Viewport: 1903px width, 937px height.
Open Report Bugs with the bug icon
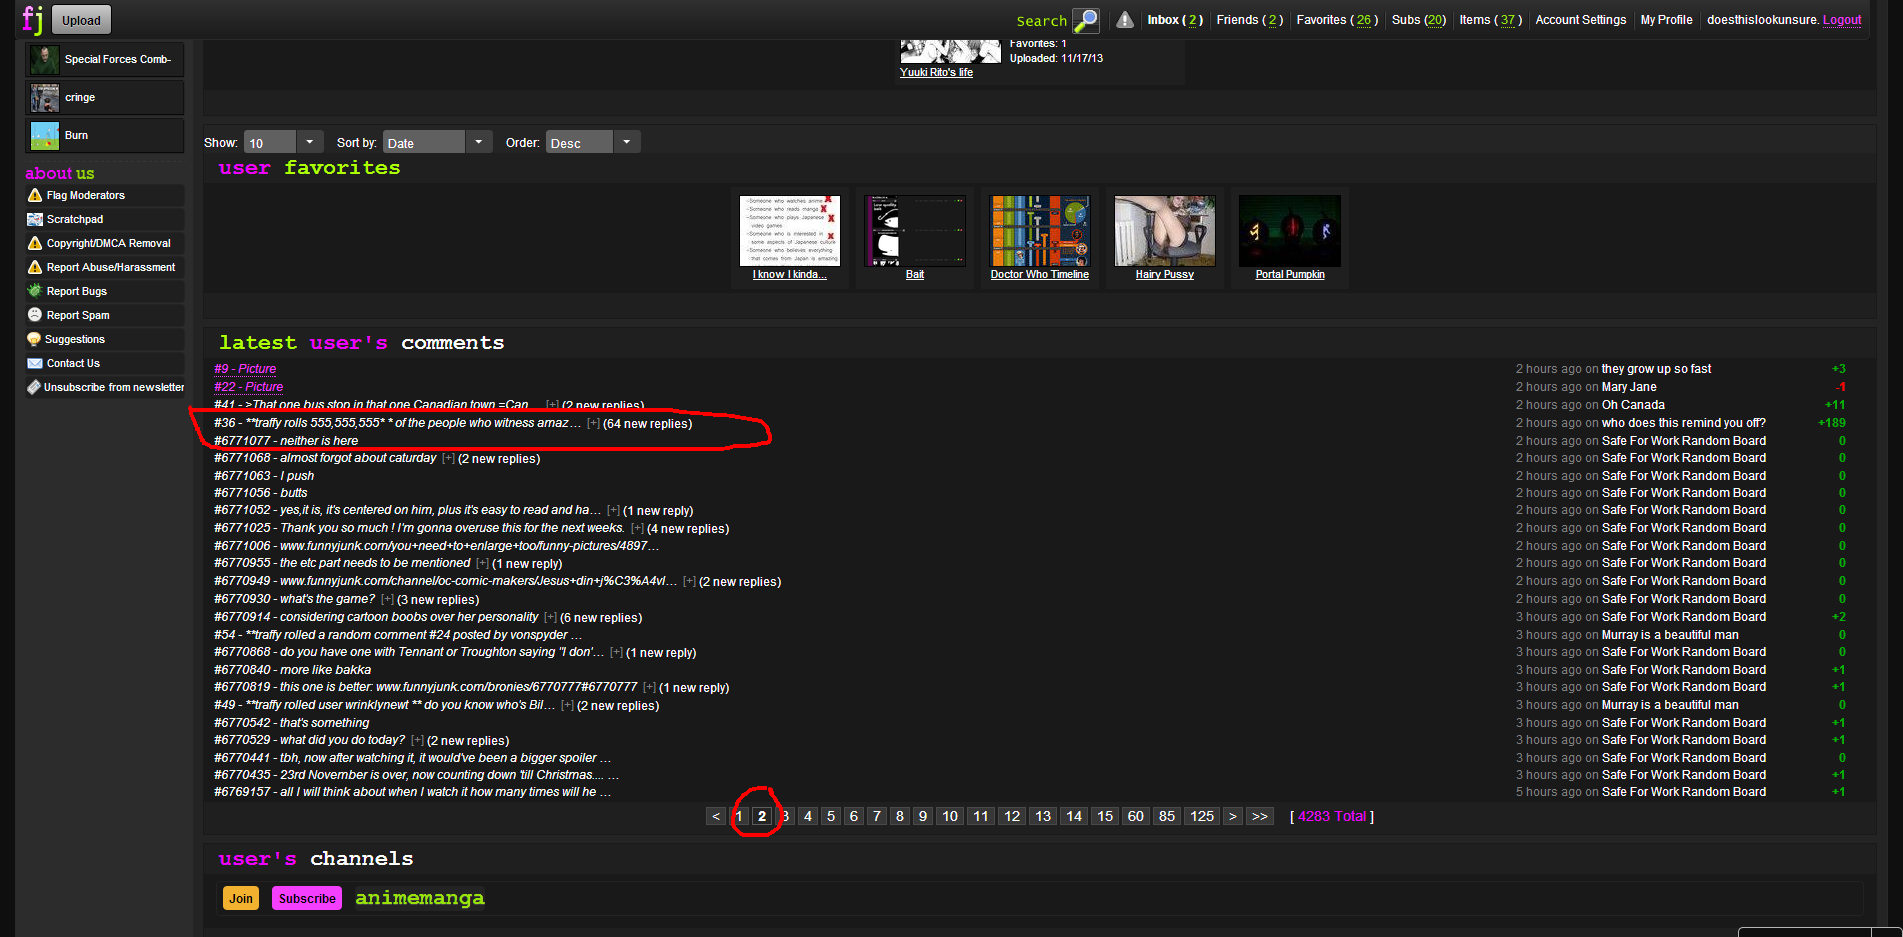[x=35, y=291]
